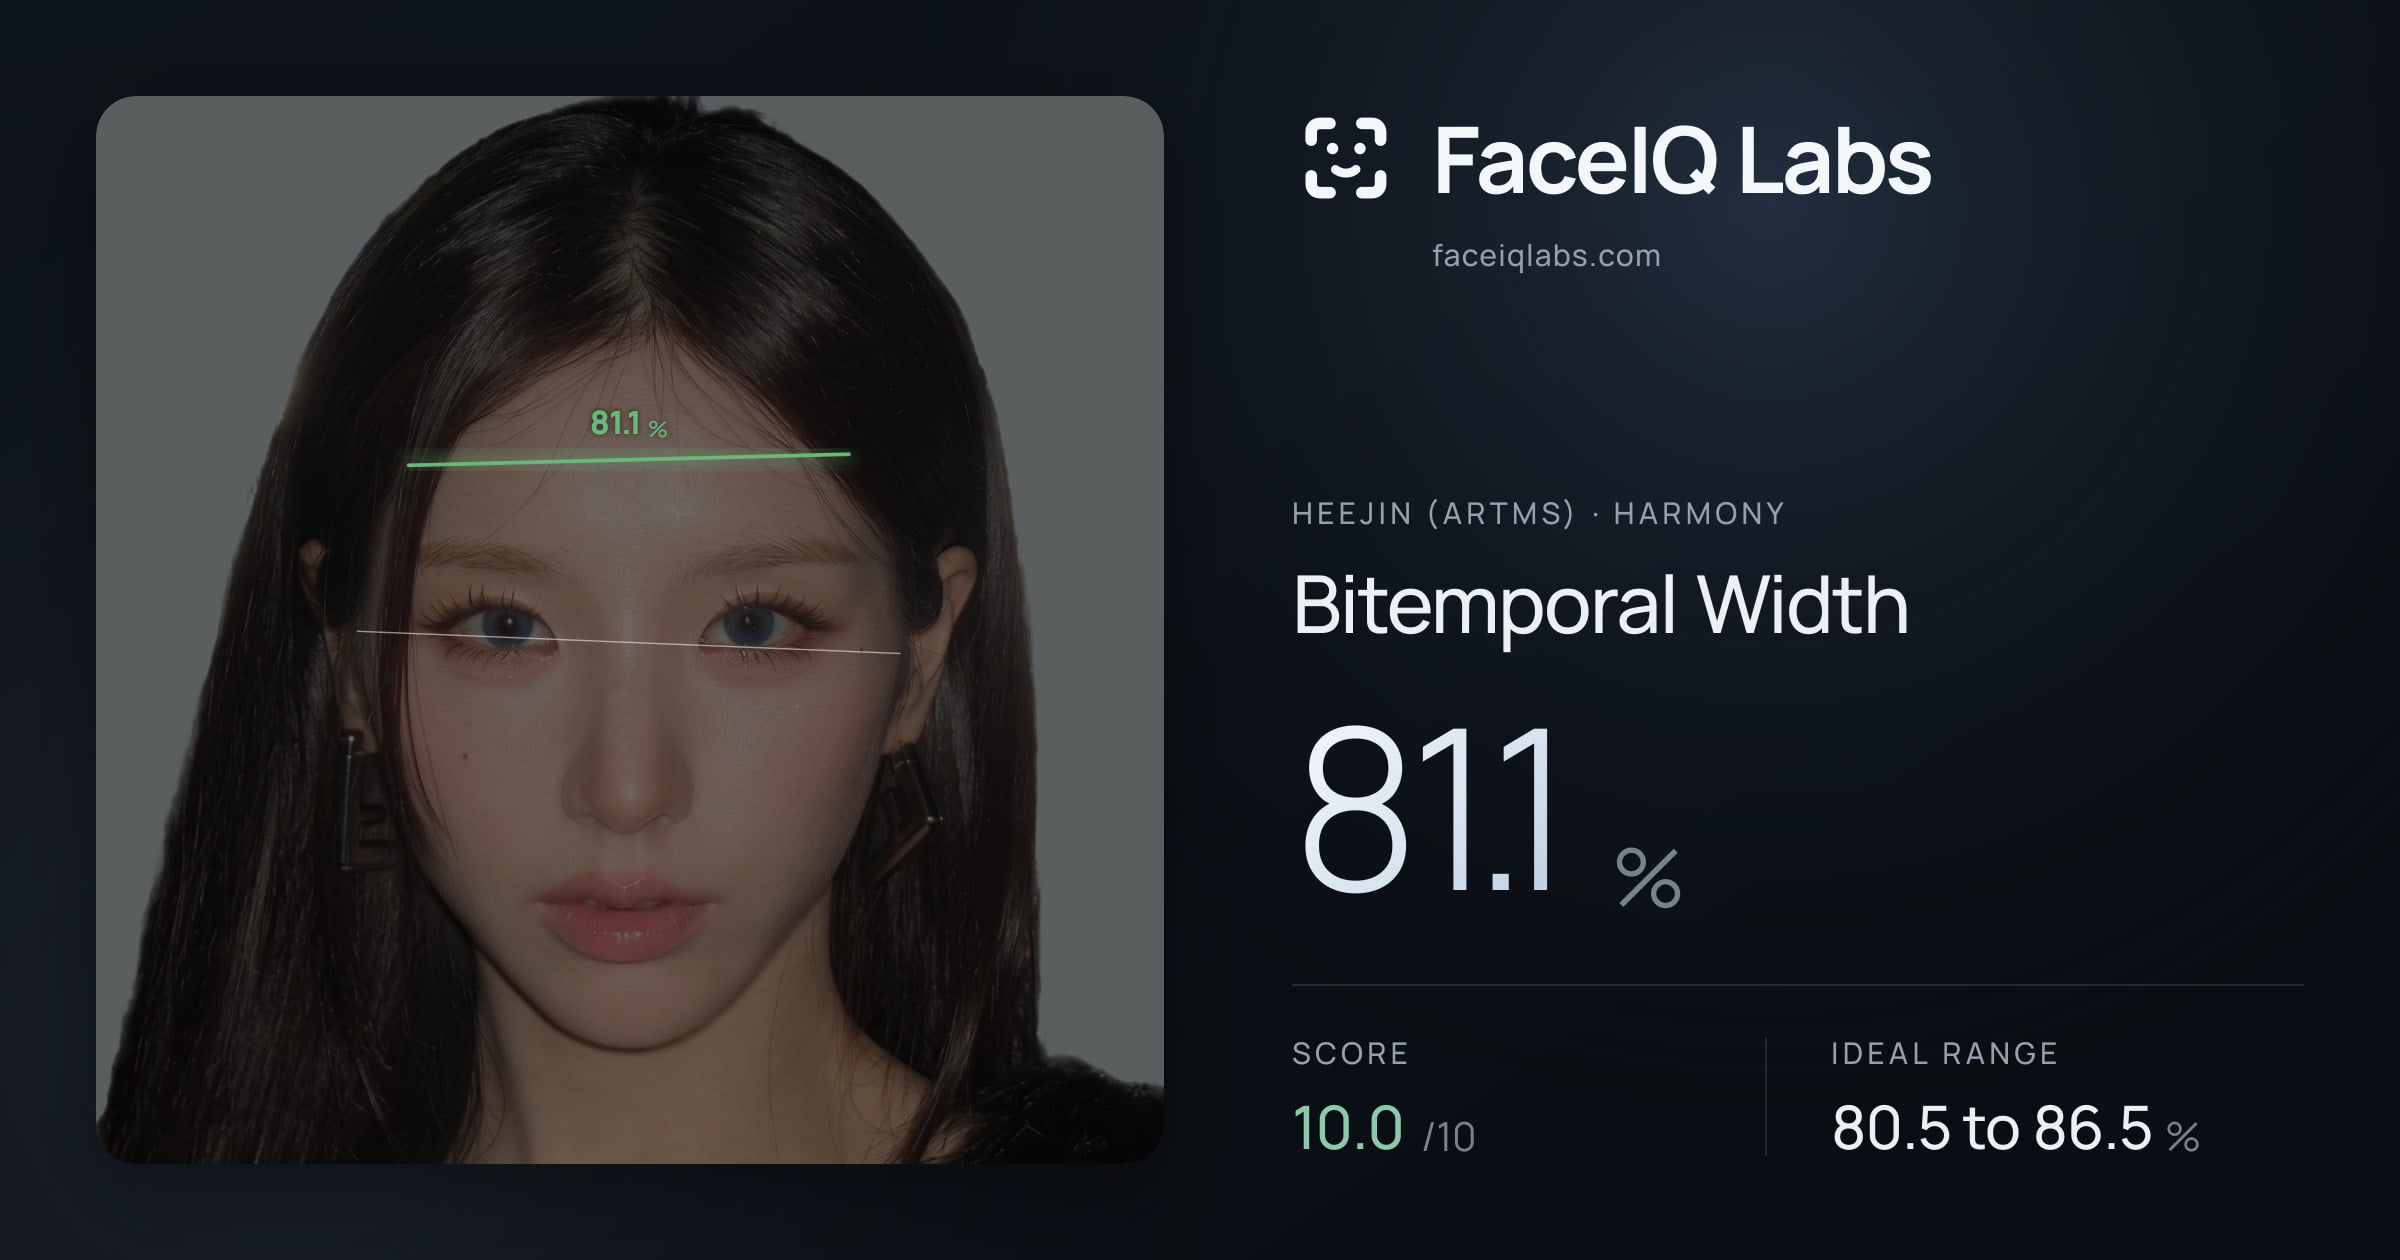2400x1260 pixels.
Task: Open the faceiqlabs.com link
Action: pos(1546,256)
